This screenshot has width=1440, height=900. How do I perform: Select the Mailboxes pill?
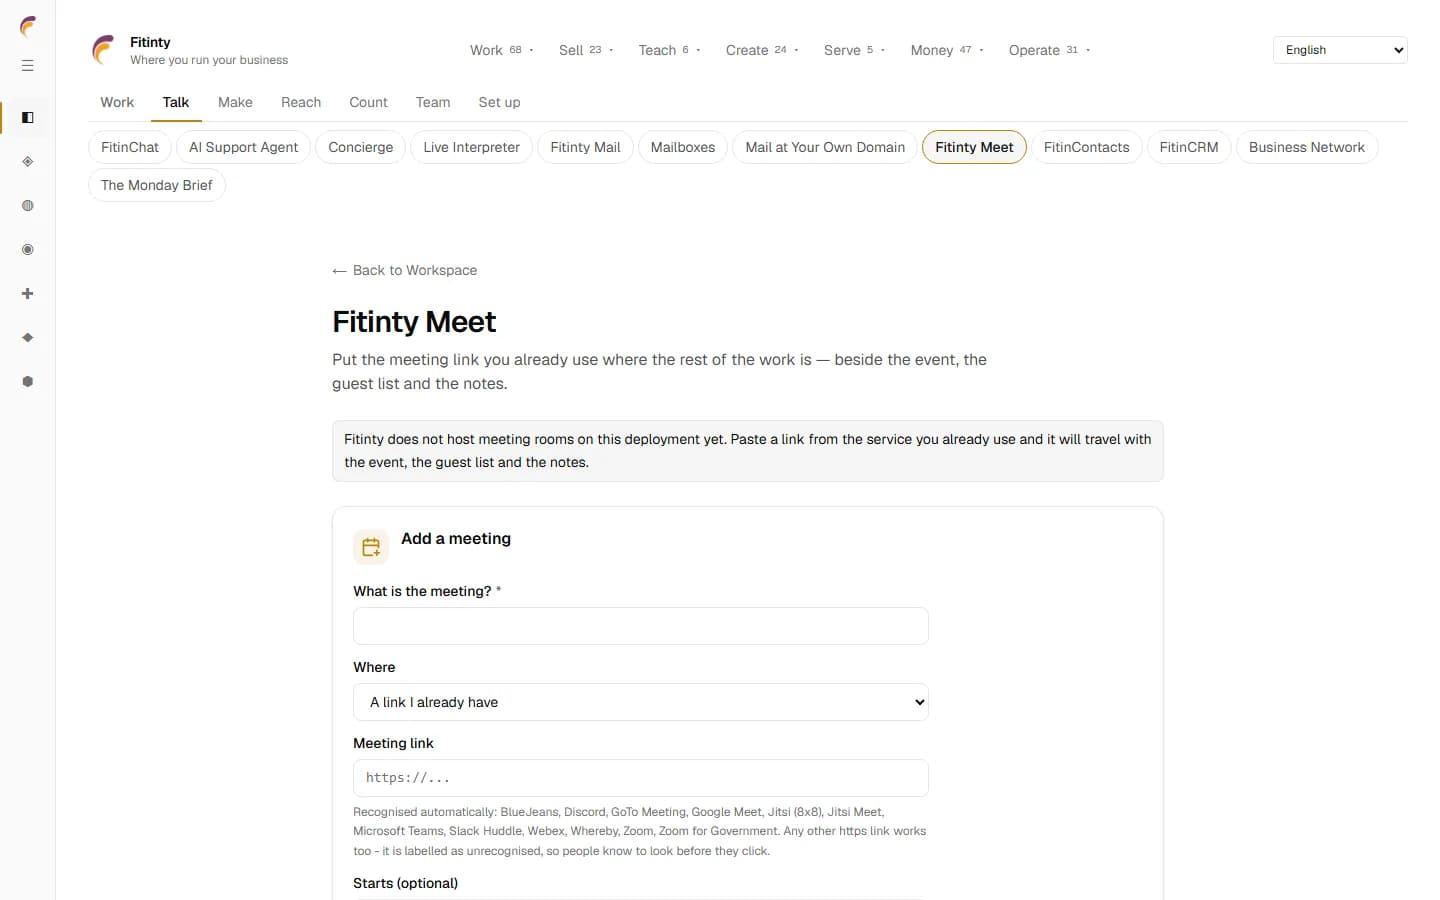683,147
